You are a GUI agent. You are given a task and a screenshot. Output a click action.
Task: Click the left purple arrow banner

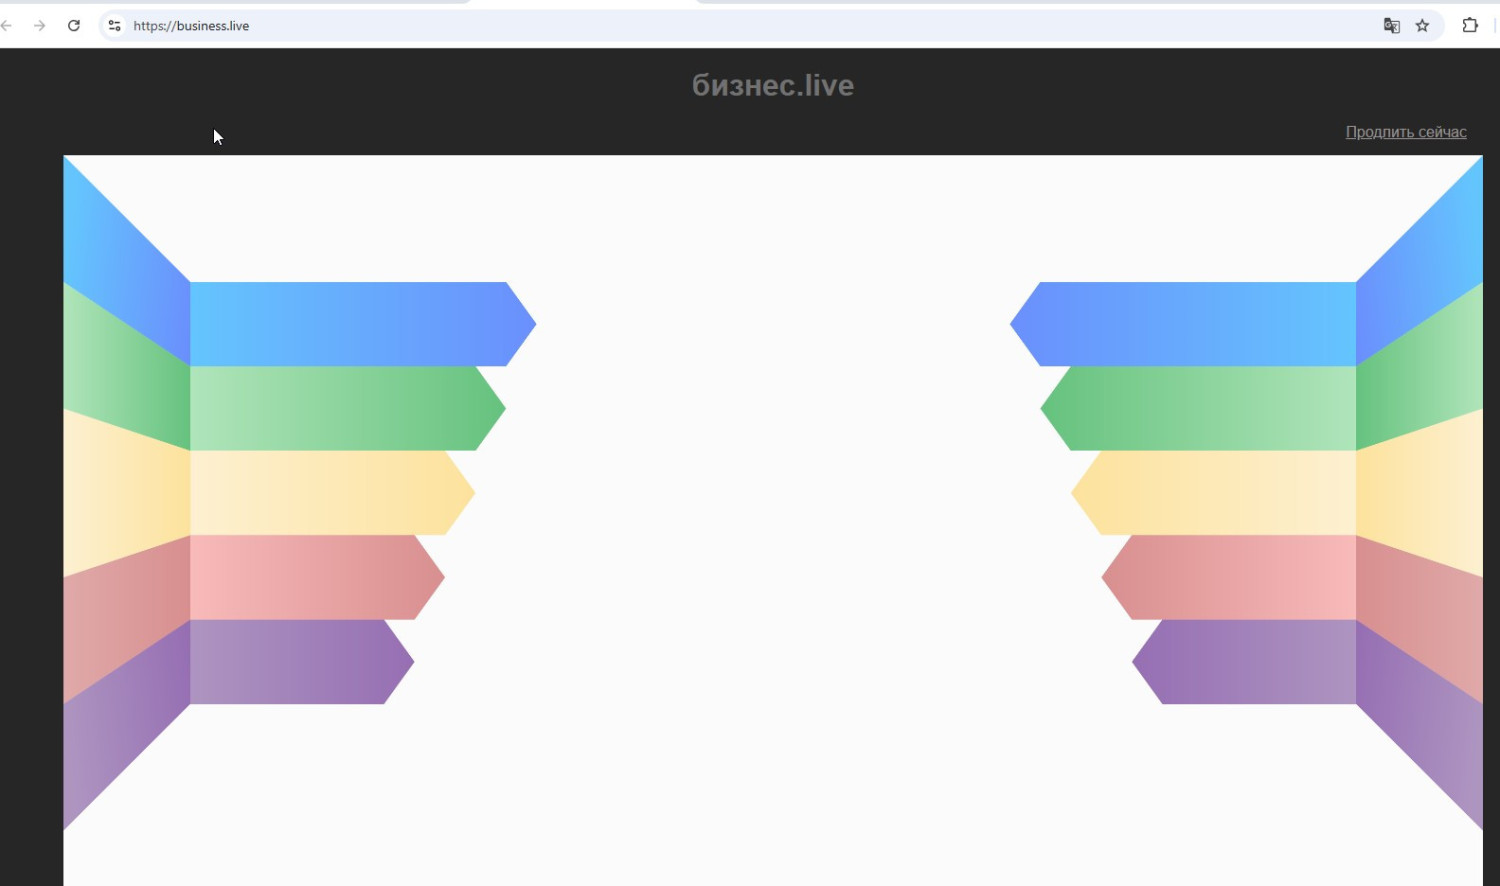pos(290,662)
